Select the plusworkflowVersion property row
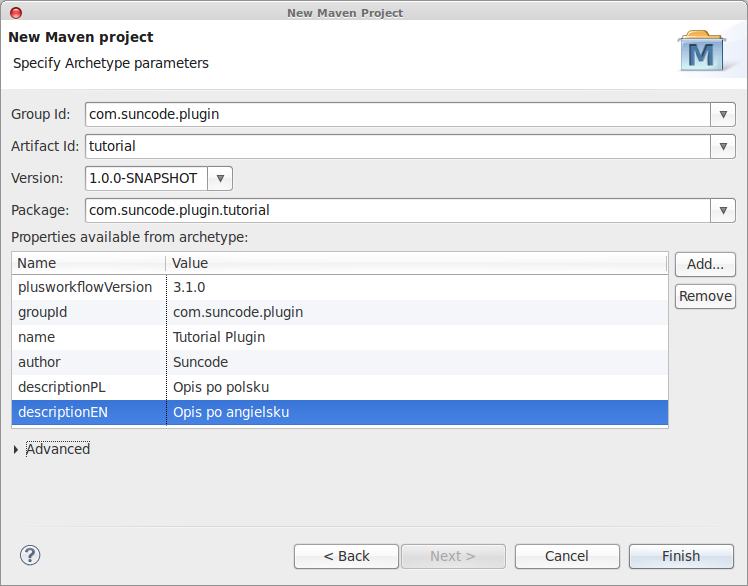 pos(340,287)
